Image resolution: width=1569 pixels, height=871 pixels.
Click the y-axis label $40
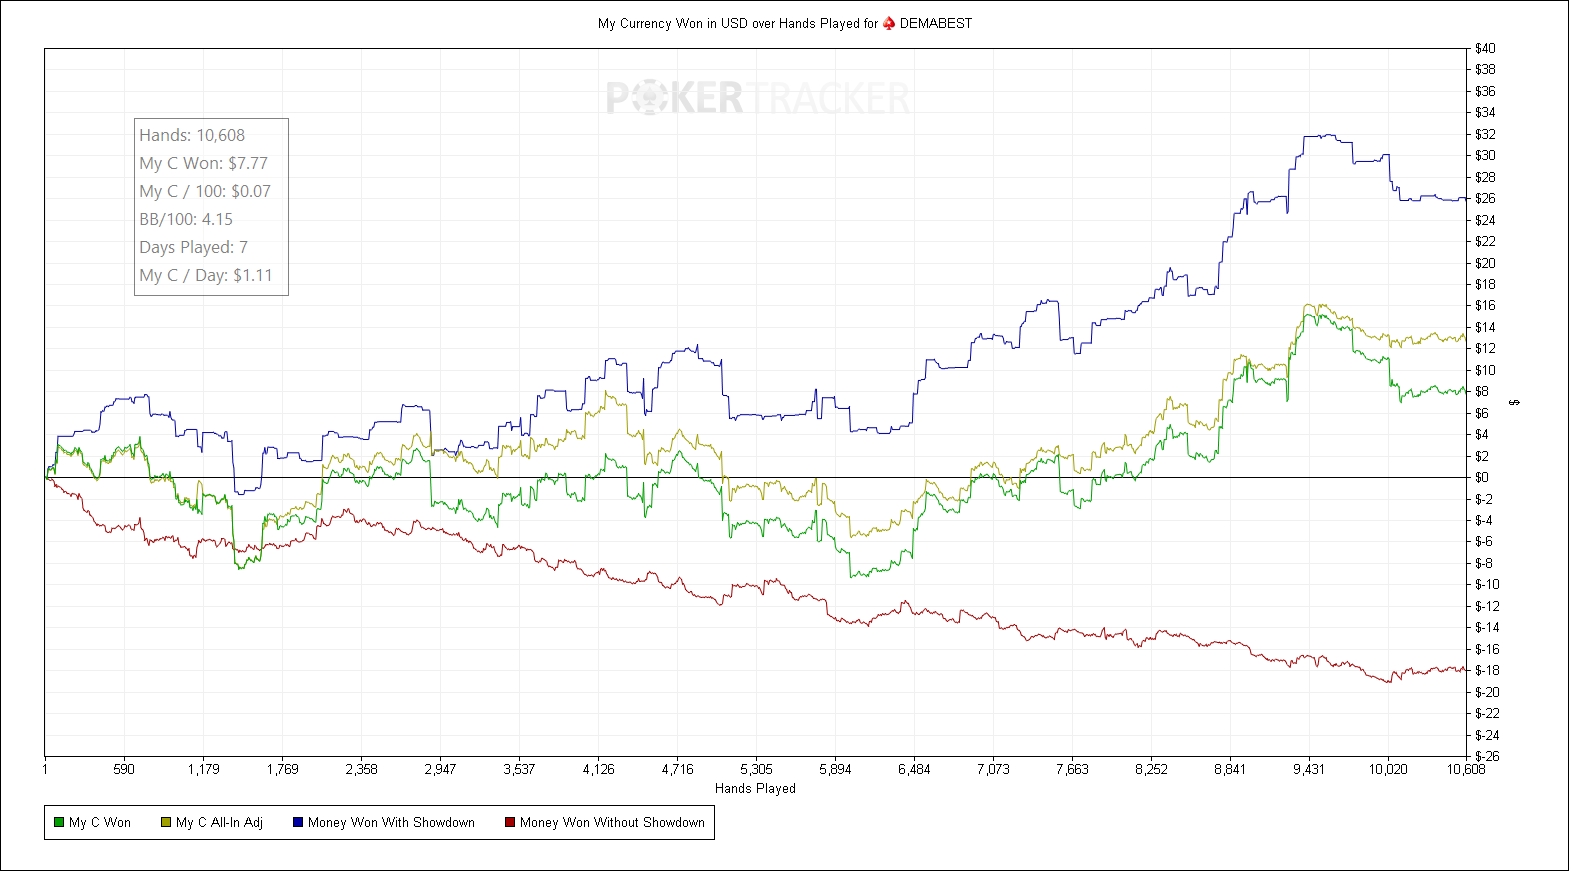pyautogui.click(x=1486, y=48)
